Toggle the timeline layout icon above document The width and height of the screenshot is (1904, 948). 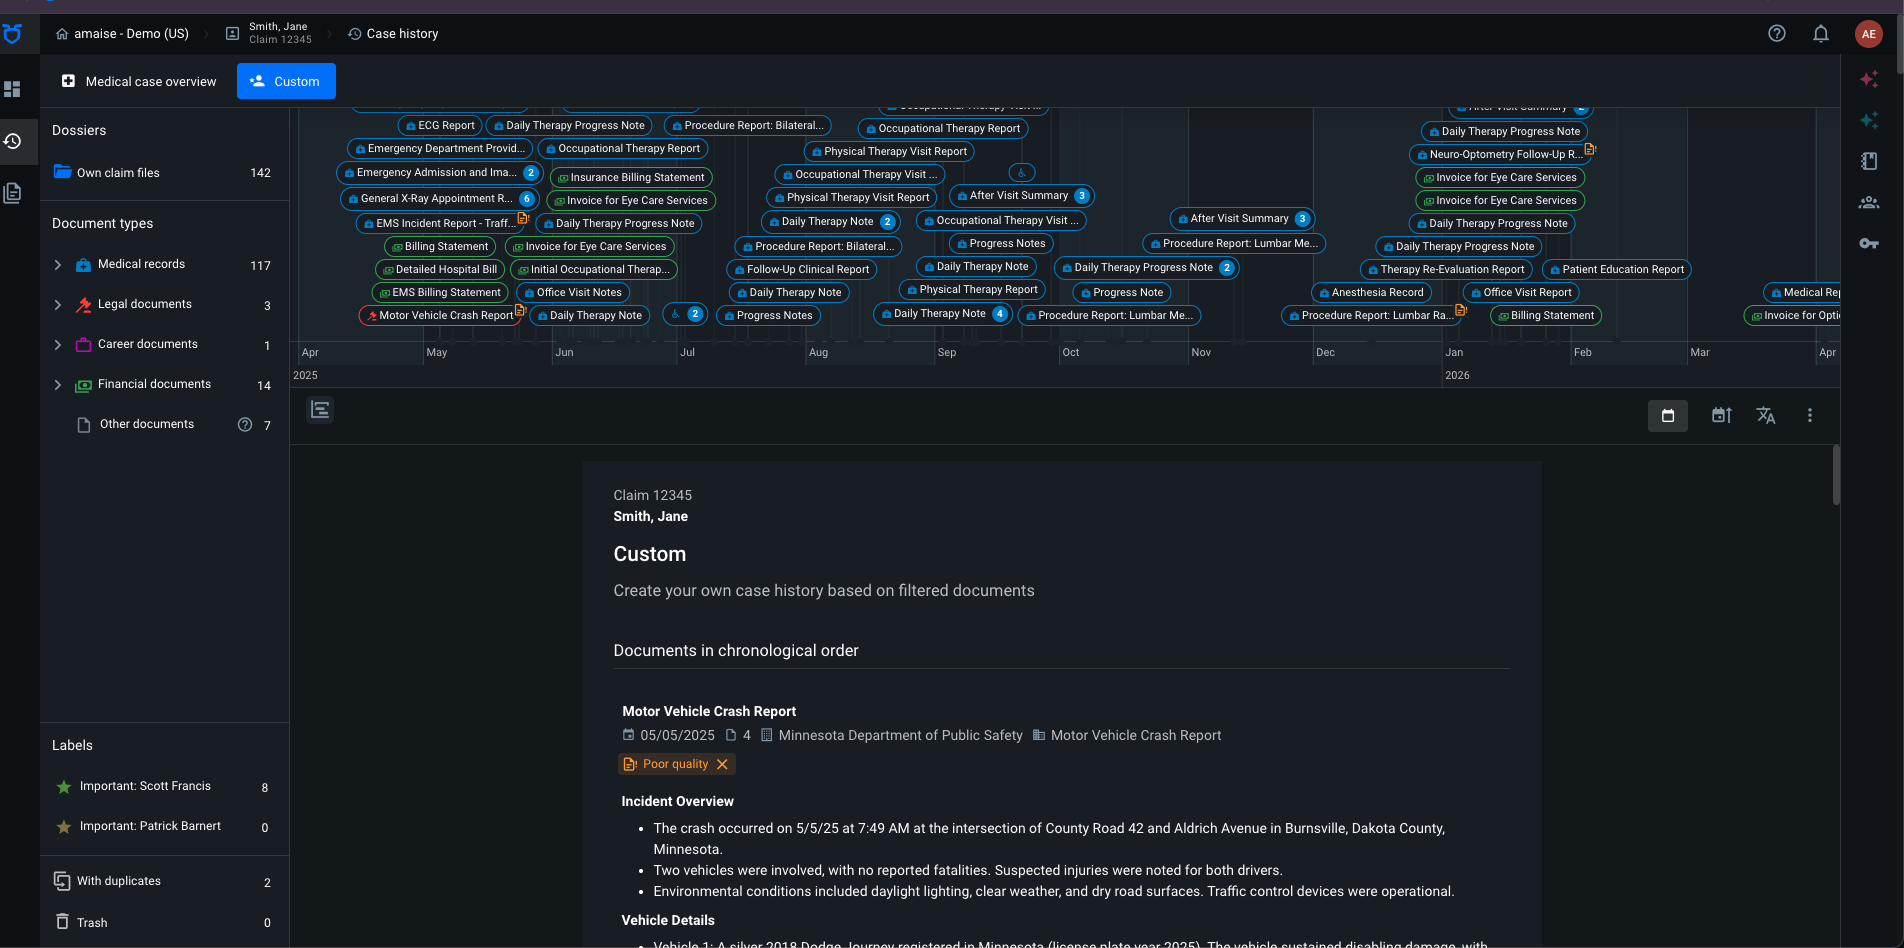320,410
